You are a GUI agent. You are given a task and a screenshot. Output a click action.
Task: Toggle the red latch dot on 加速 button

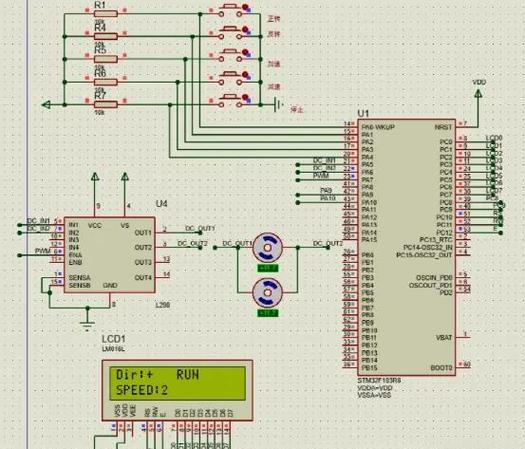pos(245,52)
